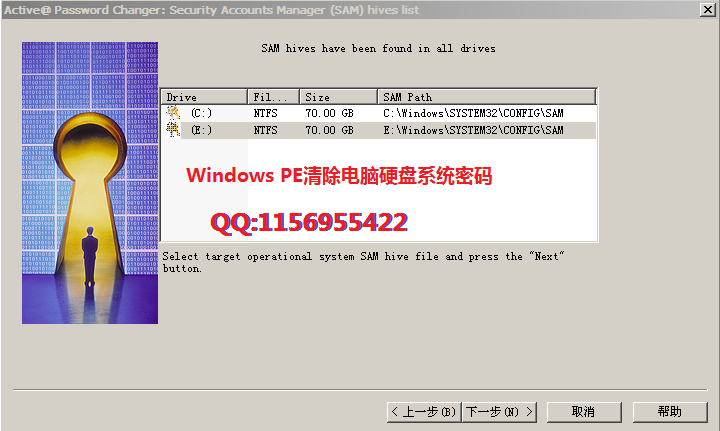Viewport: 720px width, 431px height.
Task: Click the keyhole wizard illustration
Action: tap(90, 183)
